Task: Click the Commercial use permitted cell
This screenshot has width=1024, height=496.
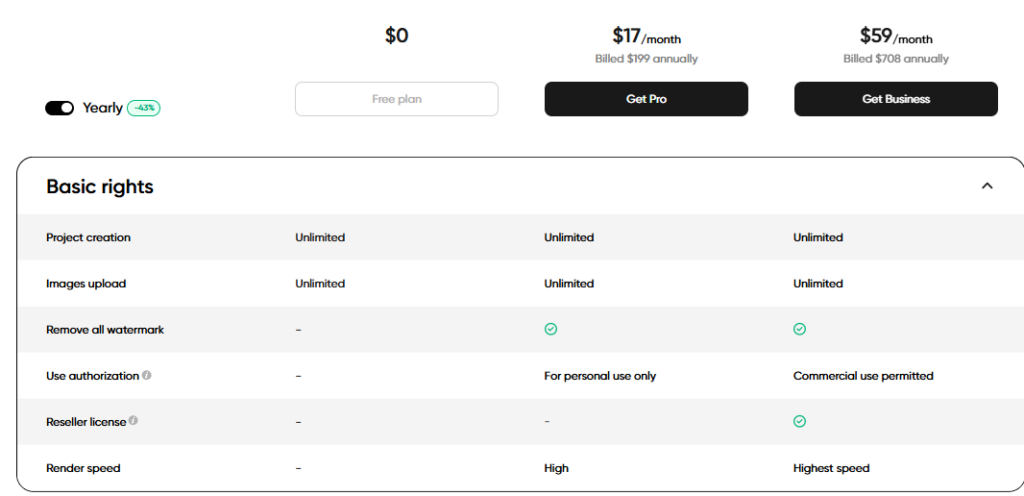Action: (x=863, y=376)
